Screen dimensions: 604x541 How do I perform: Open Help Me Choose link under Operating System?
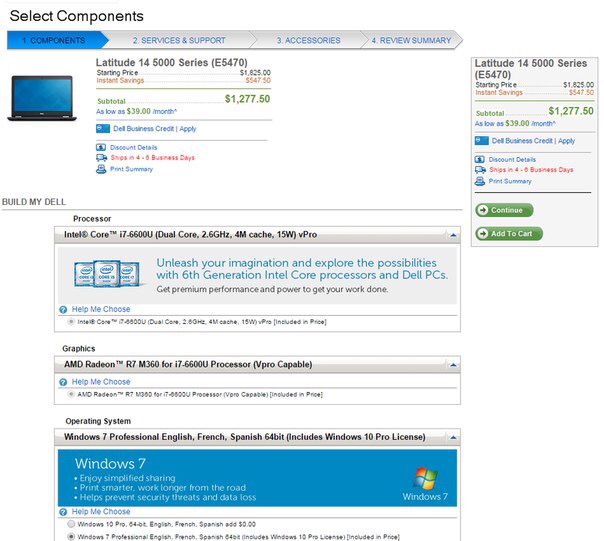(101, 511)
